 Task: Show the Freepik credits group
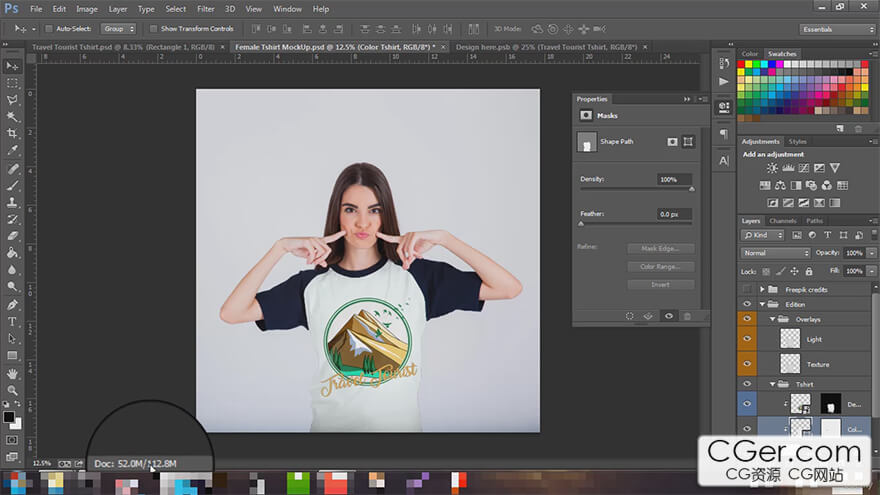(x=746, y=290)
